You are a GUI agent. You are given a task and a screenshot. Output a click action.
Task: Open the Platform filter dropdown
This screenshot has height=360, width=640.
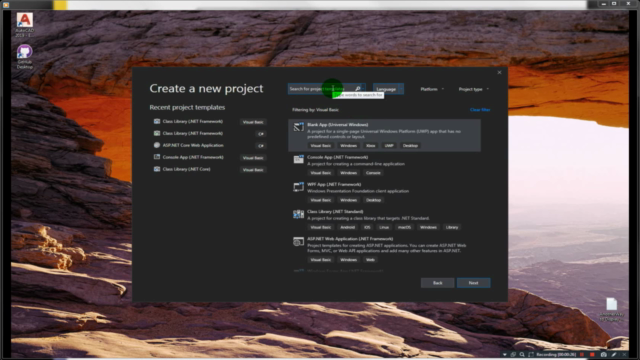point(432,89)
